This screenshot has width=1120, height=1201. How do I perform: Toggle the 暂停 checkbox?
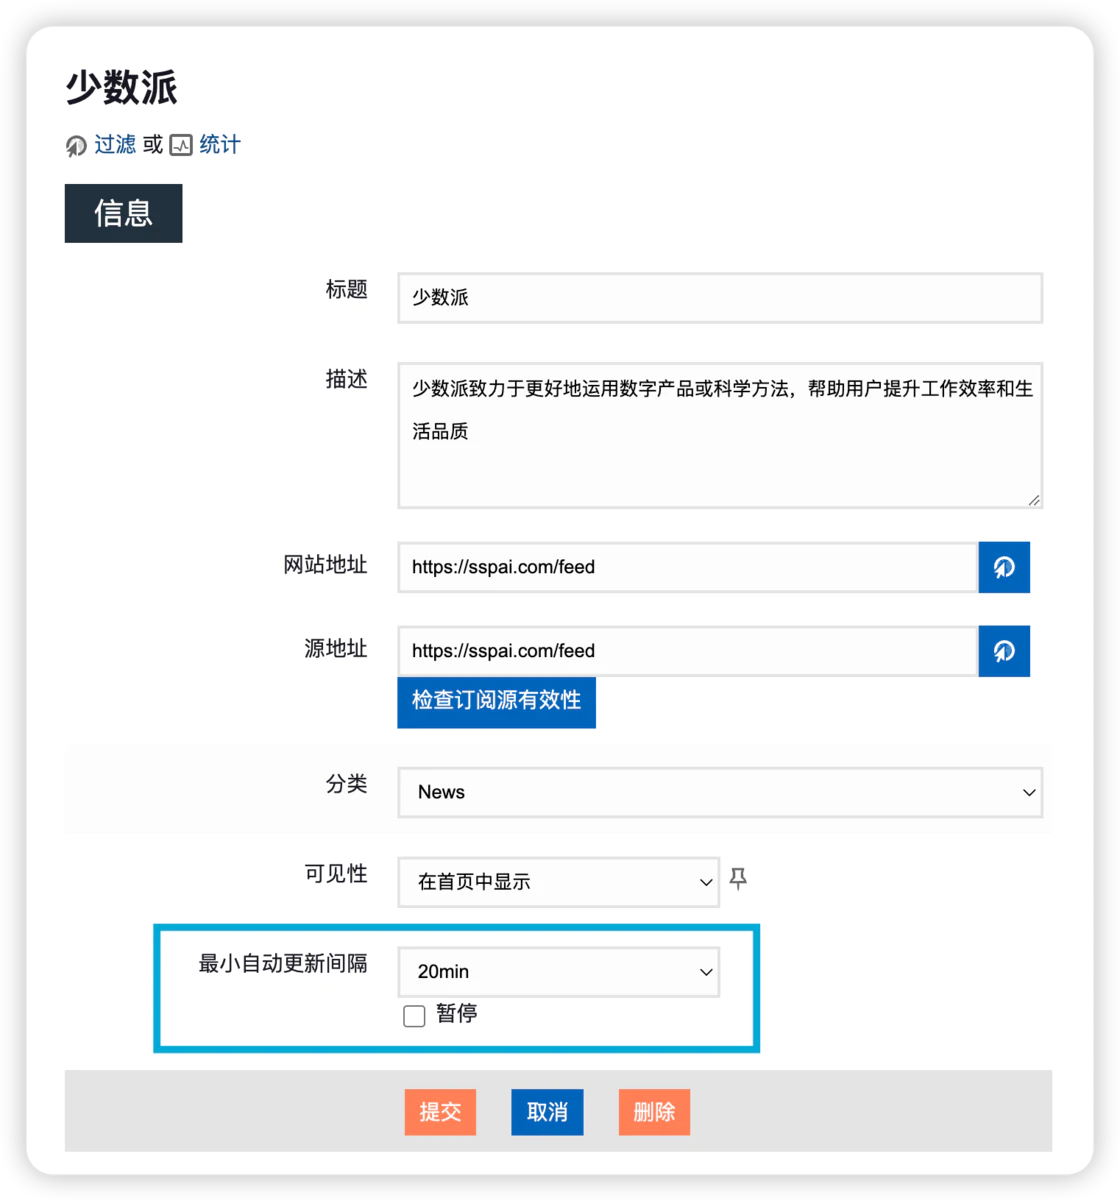point(414,1016)
